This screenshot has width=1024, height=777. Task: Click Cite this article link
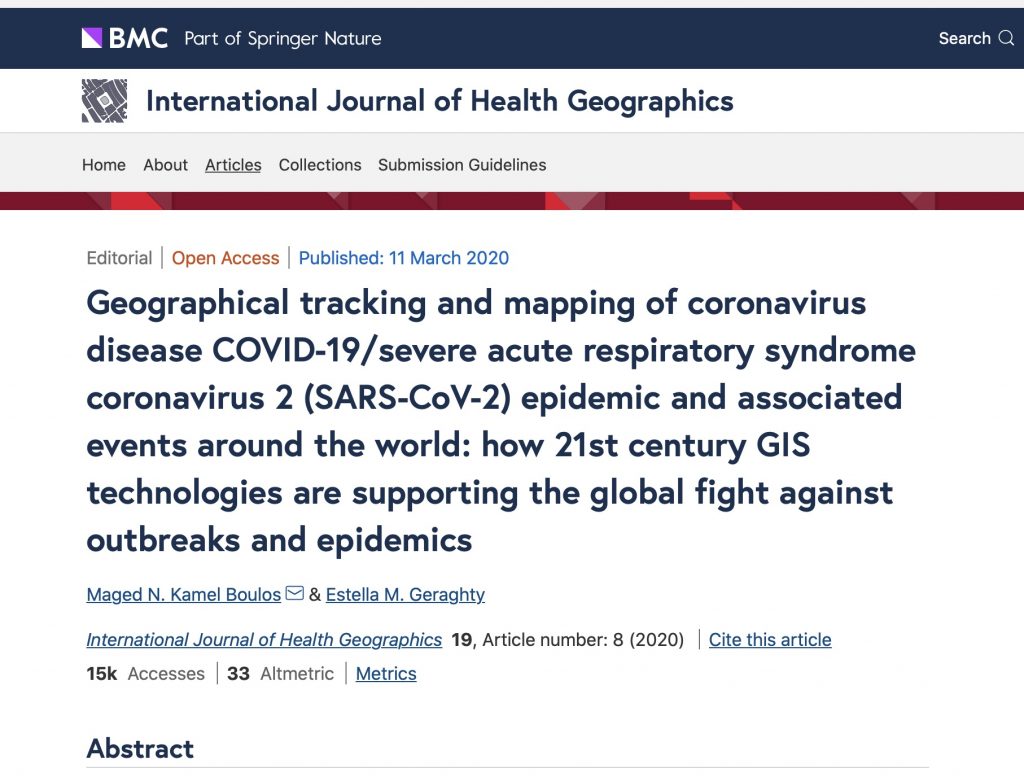(x=770, y=639)
